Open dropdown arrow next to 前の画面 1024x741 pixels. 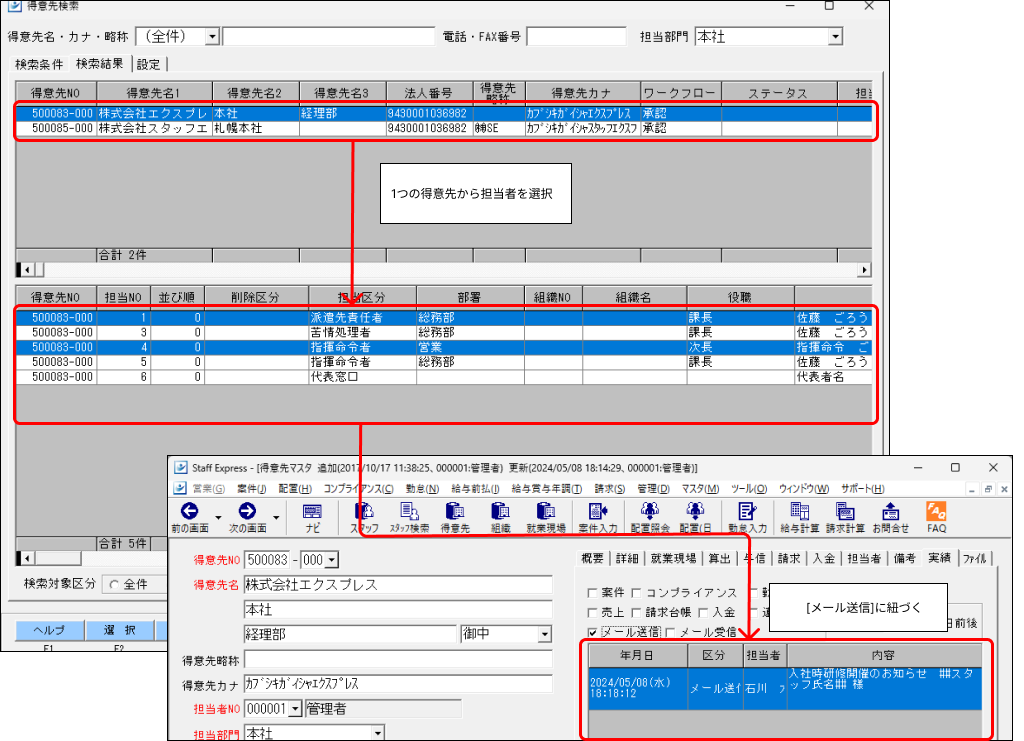(x=218, y=517)
